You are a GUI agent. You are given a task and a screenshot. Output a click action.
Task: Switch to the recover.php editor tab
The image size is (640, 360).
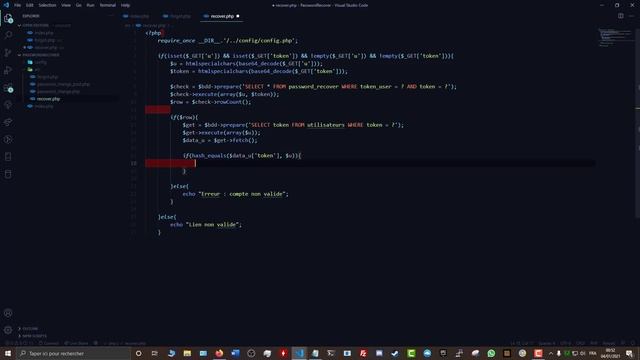coord(222,16)
